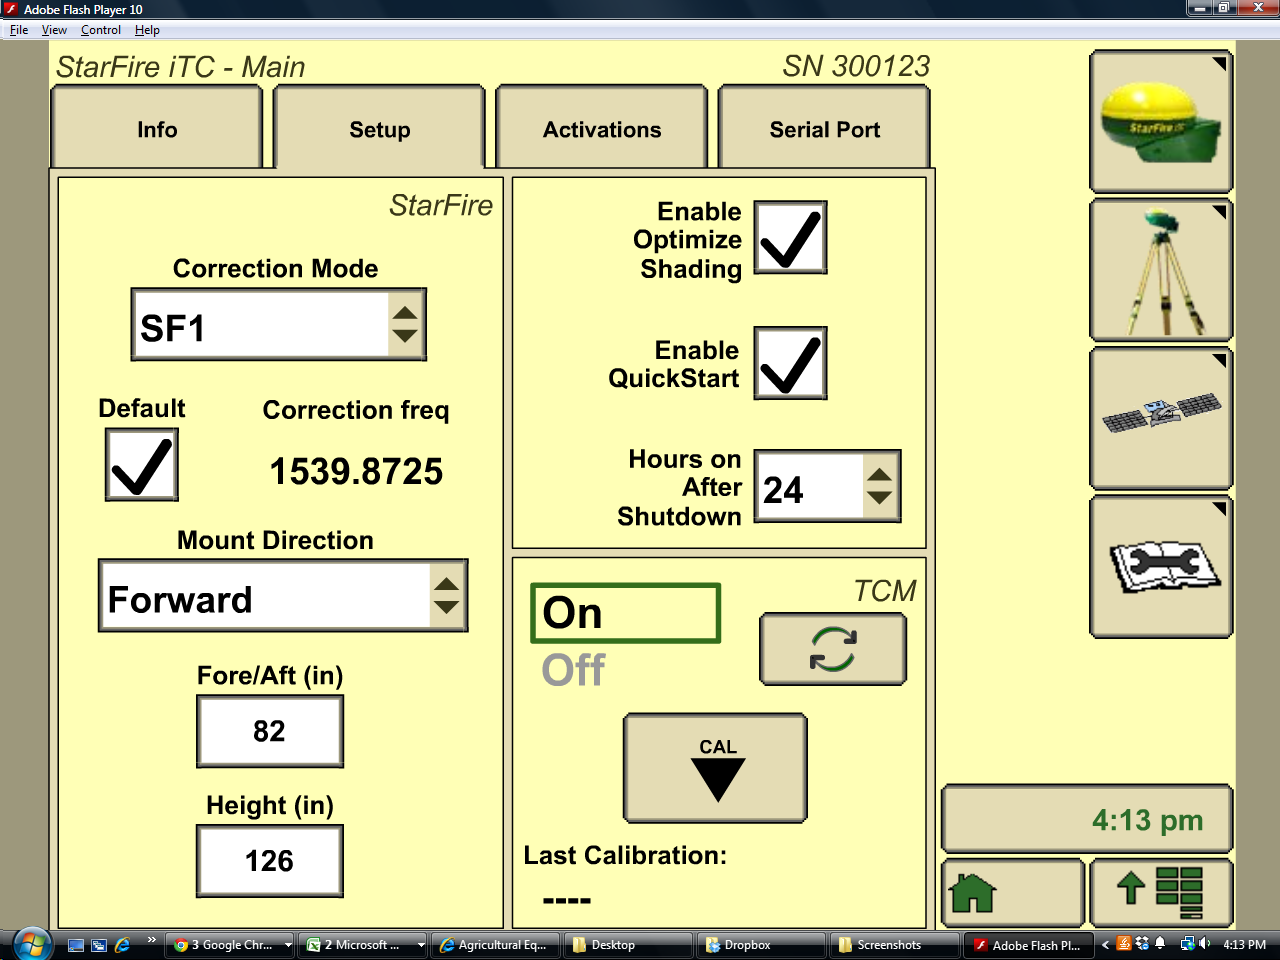Image resolution: width=1280 pixels, height=960 pixels.
Task: Open the Control menu
Action: 101,30
